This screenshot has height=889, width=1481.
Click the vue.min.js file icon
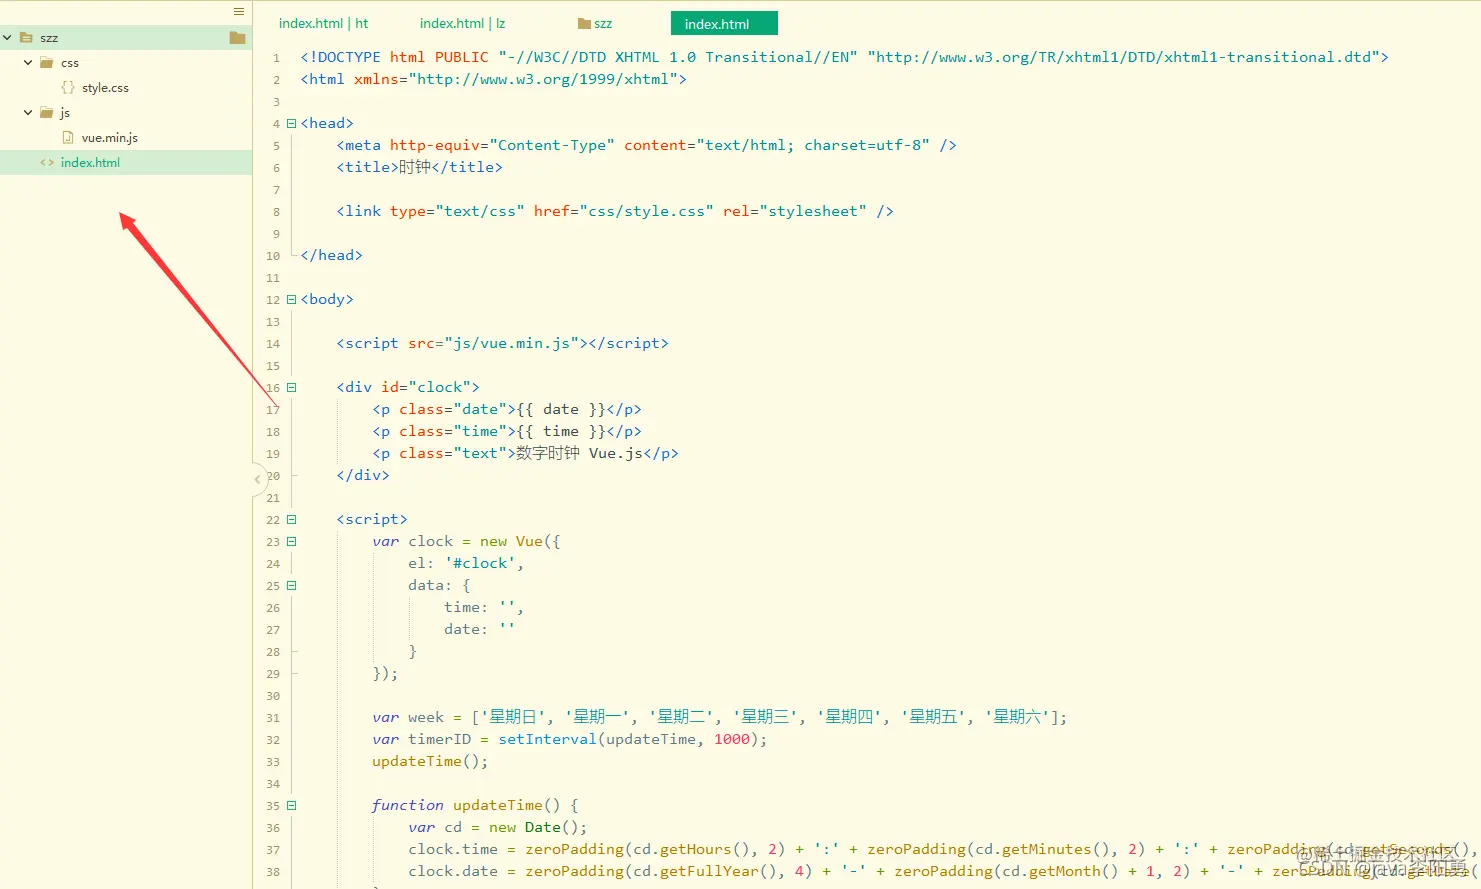[x=68, y=138]
